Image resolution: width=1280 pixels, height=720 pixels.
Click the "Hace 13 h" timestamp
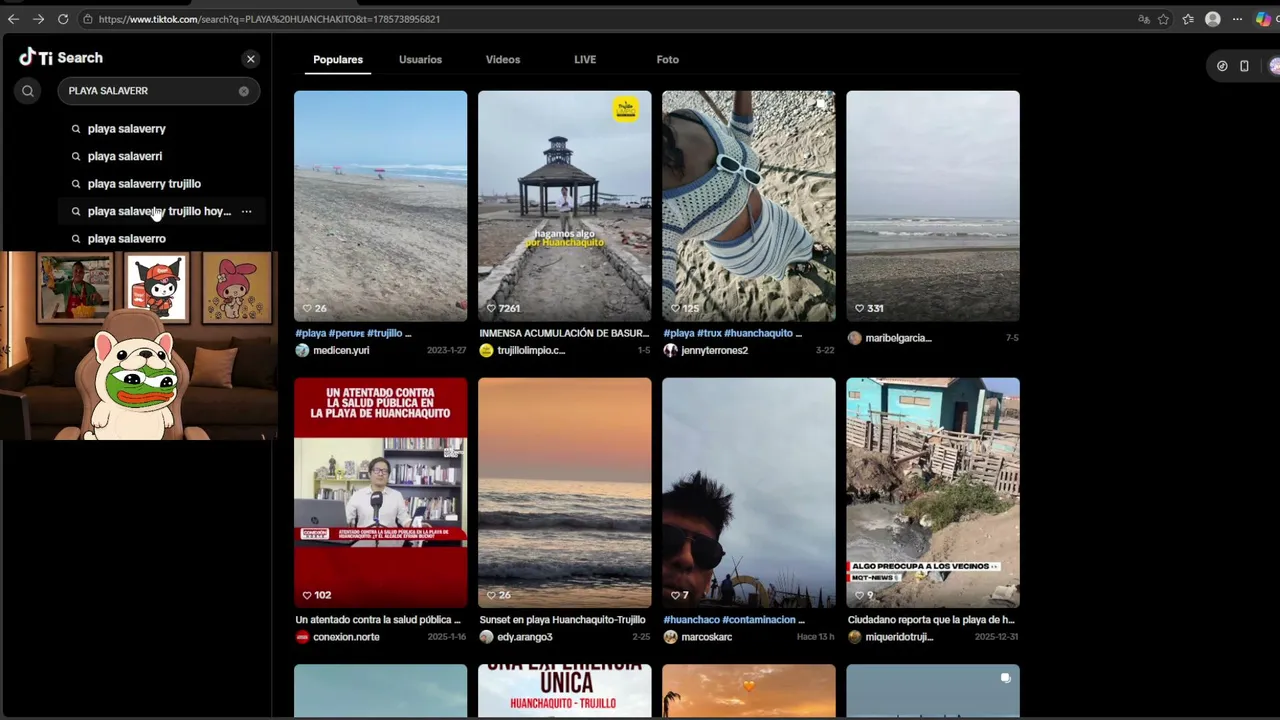tap(815, 637)
